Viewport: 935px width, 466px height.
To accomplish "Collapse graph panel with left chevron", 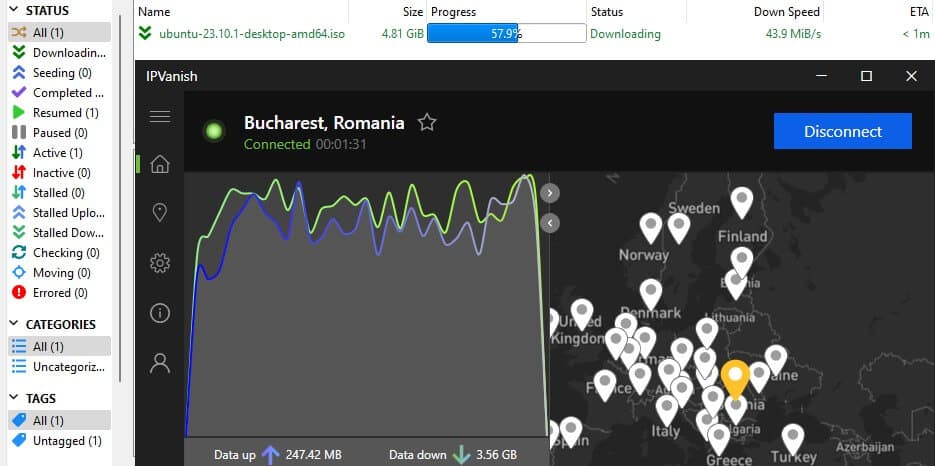I will tap(550, 223).
